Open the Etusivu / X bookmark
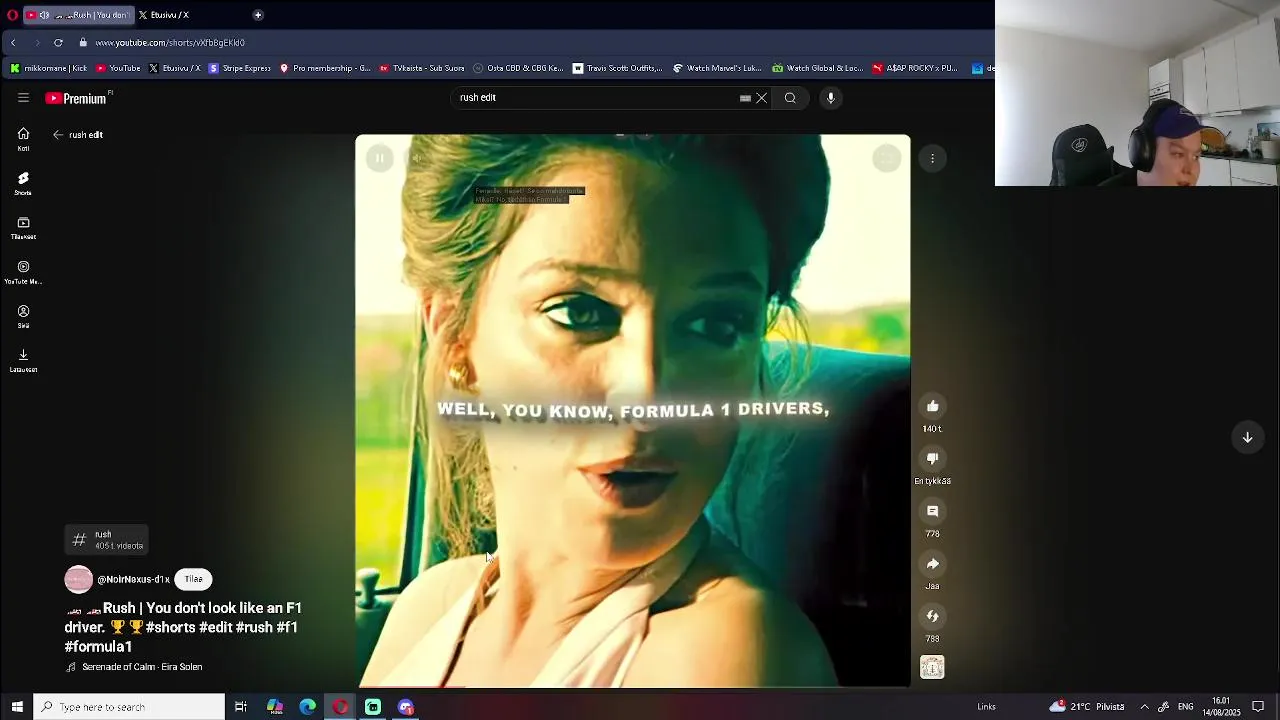This screenshot has height=720, width=1280. pos(174,68)
